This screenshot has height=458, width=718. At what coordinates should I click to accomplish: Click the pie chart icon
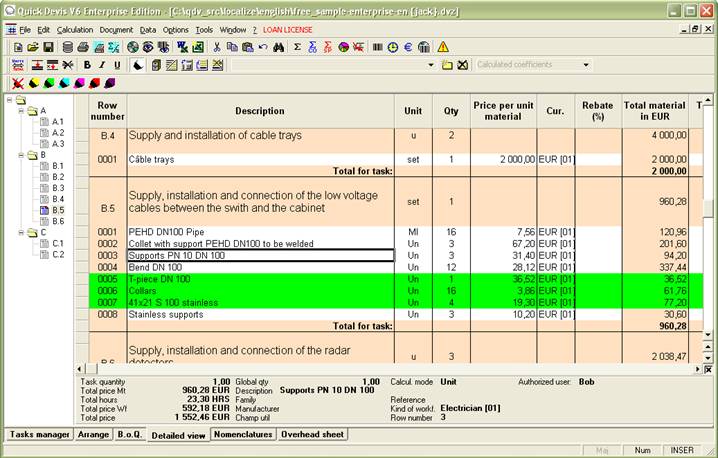pyautogui.click(x=343, y=47)
